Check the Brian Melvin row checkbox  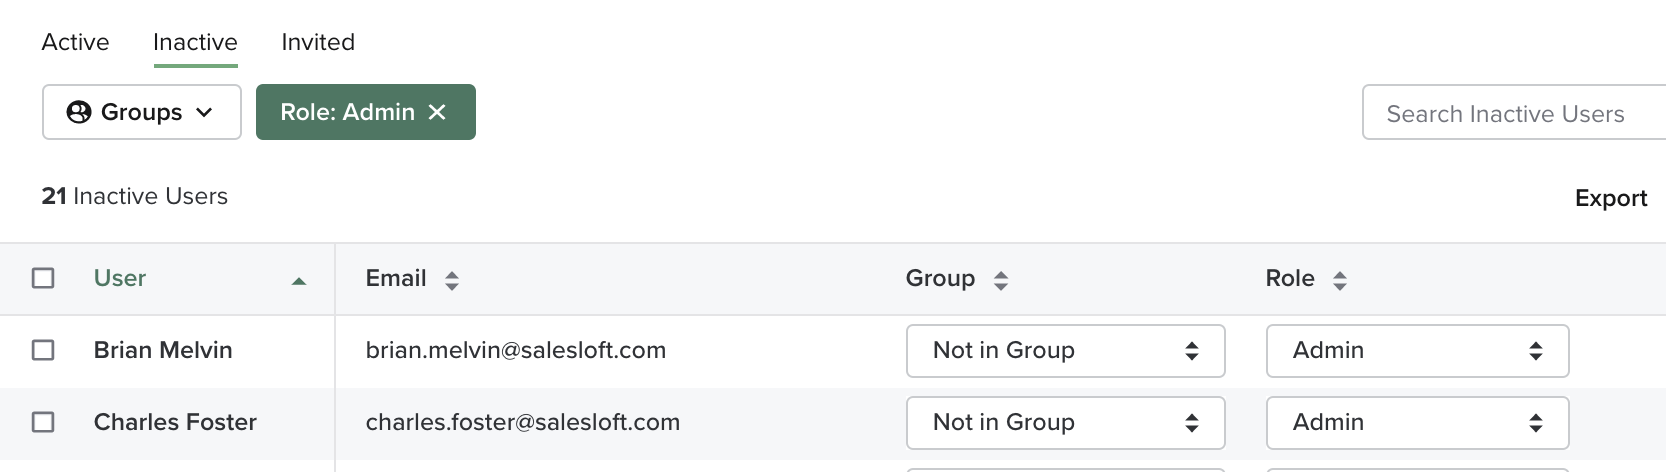(x=43, y=350)
